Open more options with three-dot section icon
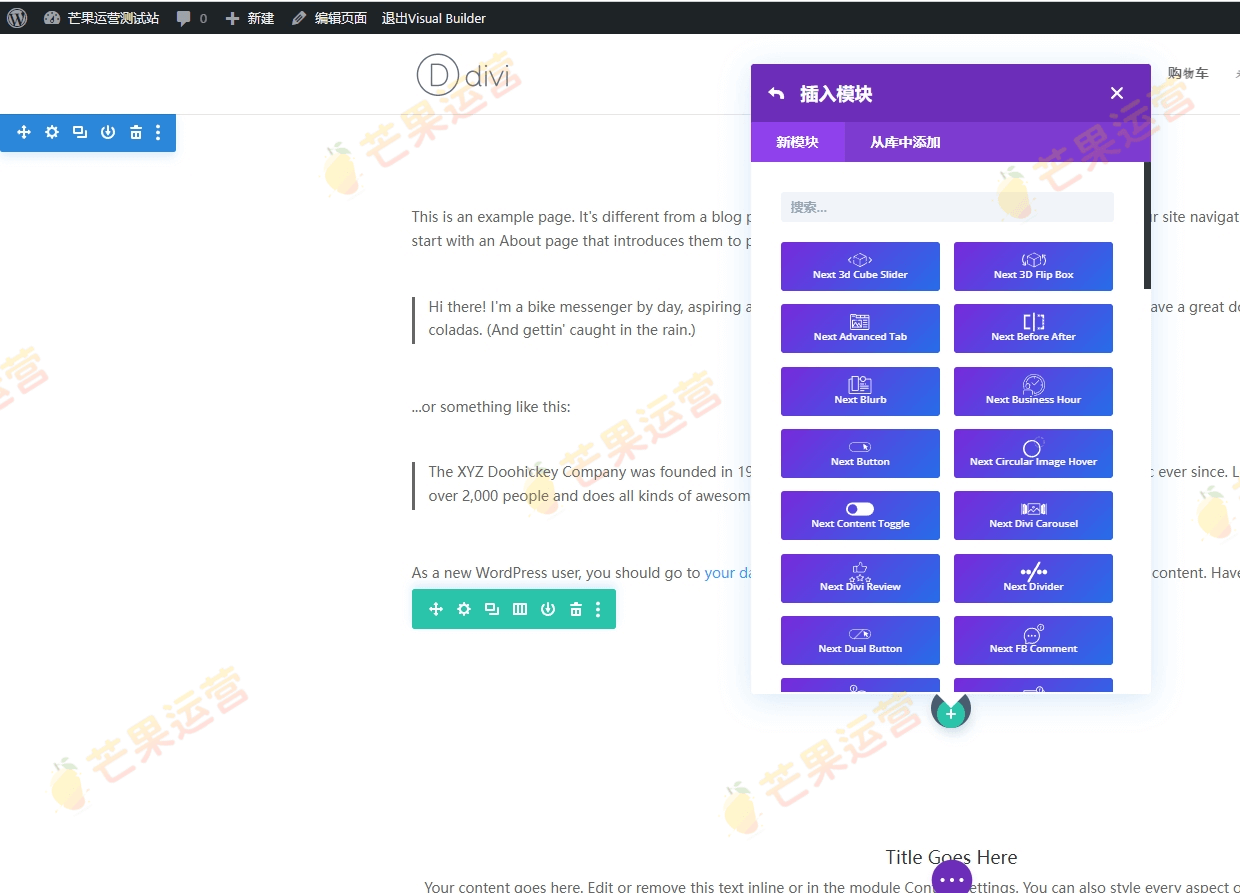Viewport: 1240px width, 893px height. coord(158,131)
